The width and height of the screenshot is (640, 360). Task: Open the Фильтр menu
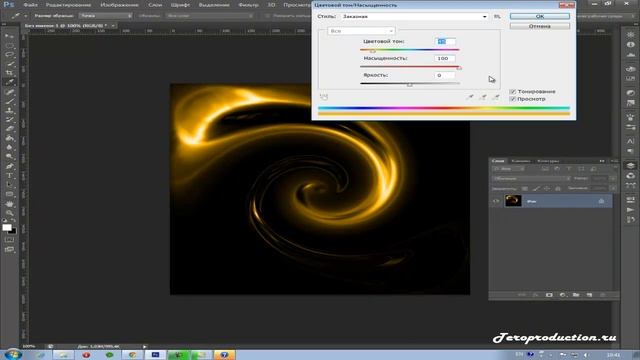tap(248, 5)
